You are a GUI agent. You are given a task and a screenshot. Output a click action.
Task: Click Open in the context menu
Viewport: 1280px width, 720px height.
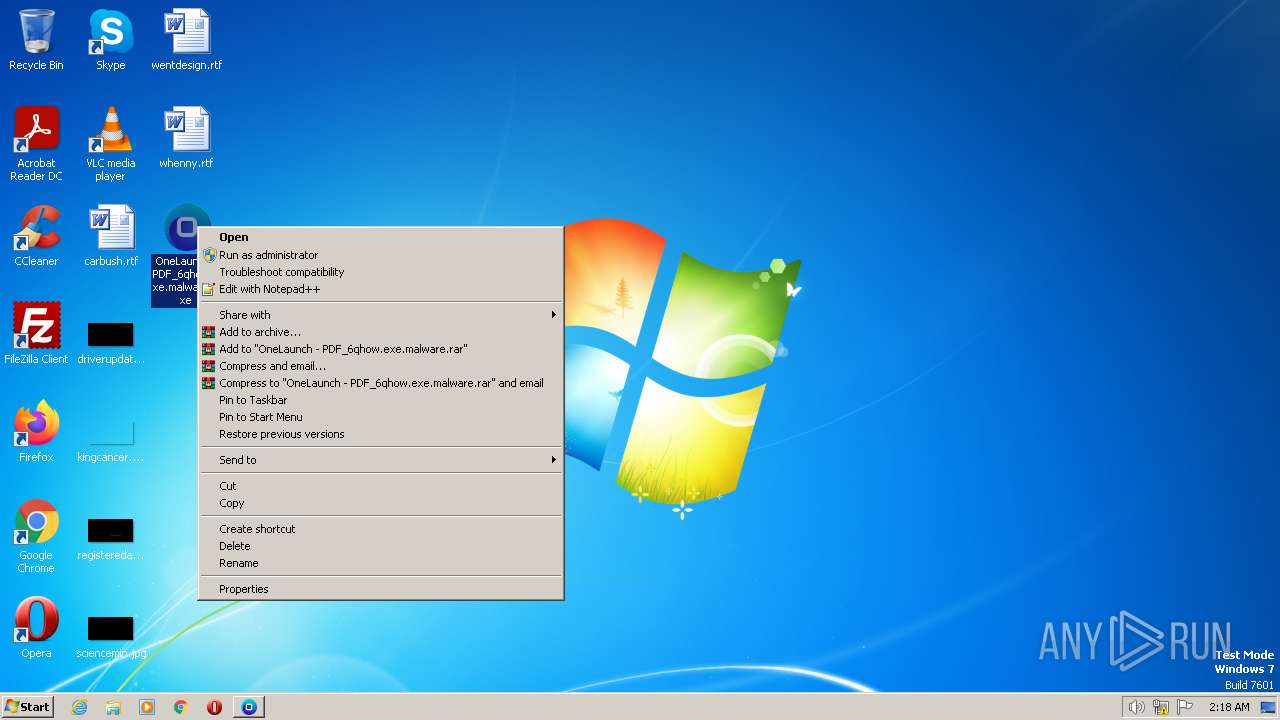click(381, 237)
